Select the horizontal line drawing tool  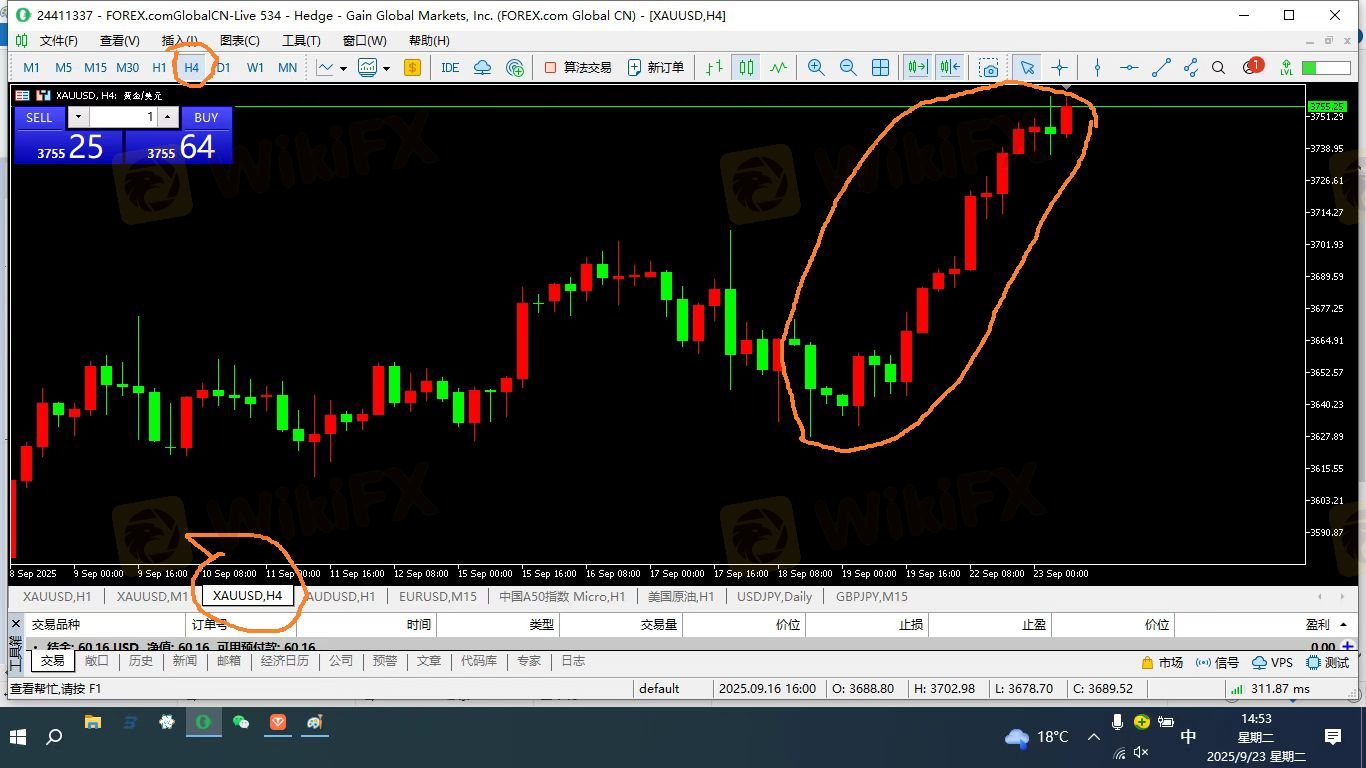pyautogui.click(x=1129, y=68)
